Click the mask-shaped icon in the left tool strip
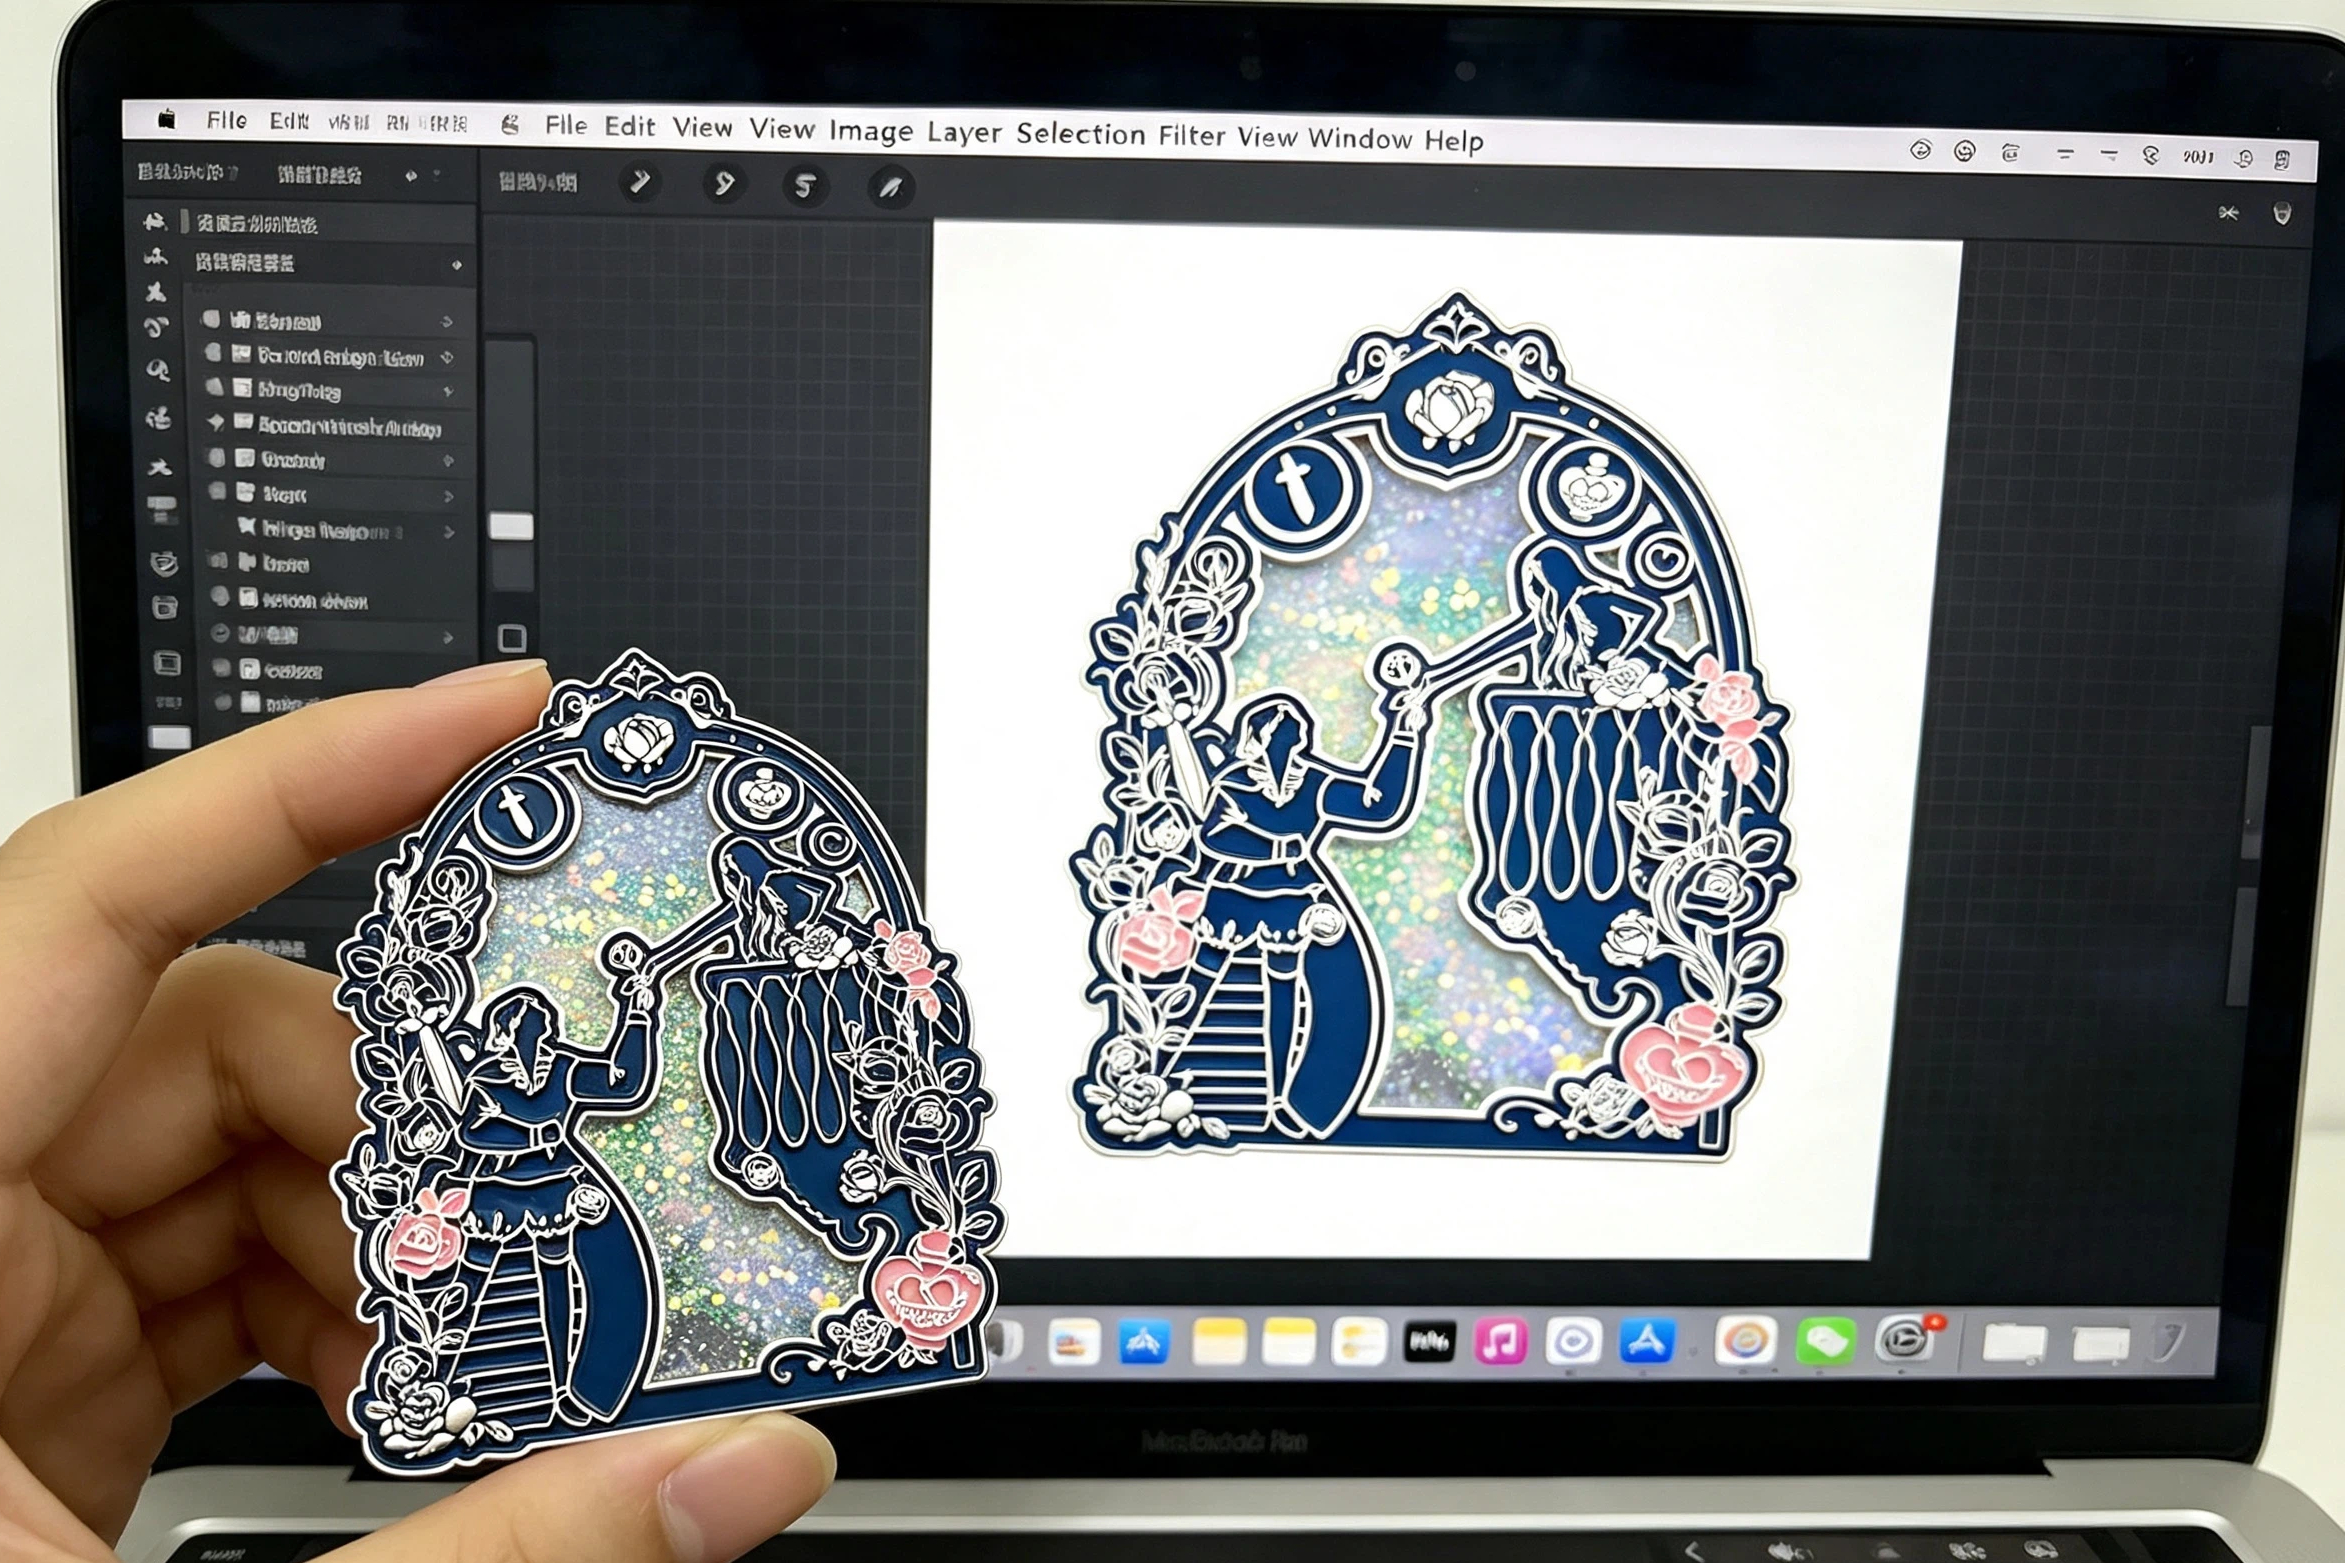The height and width of the screenshot is (1564, 2346). (164, 565)
